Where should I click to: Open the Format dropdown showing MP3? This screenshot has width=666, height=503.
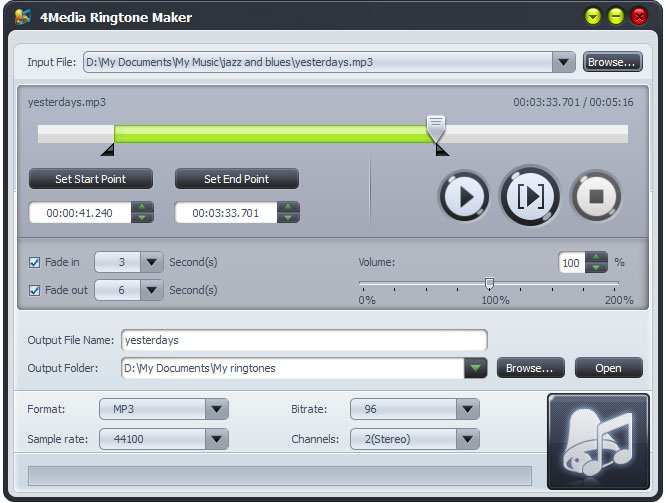[x=217, y=409]
